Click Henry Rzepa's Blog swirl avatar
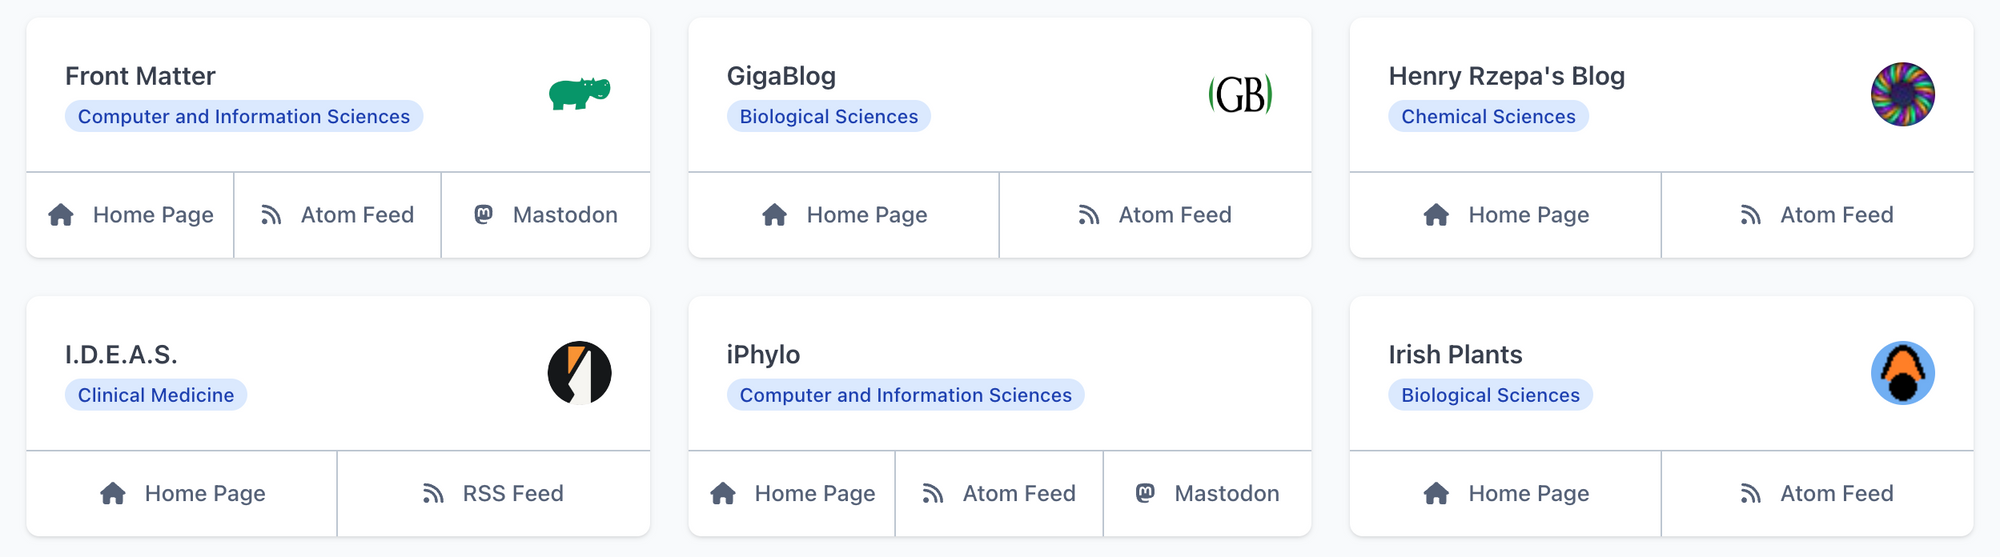 tap(1902, 94)
